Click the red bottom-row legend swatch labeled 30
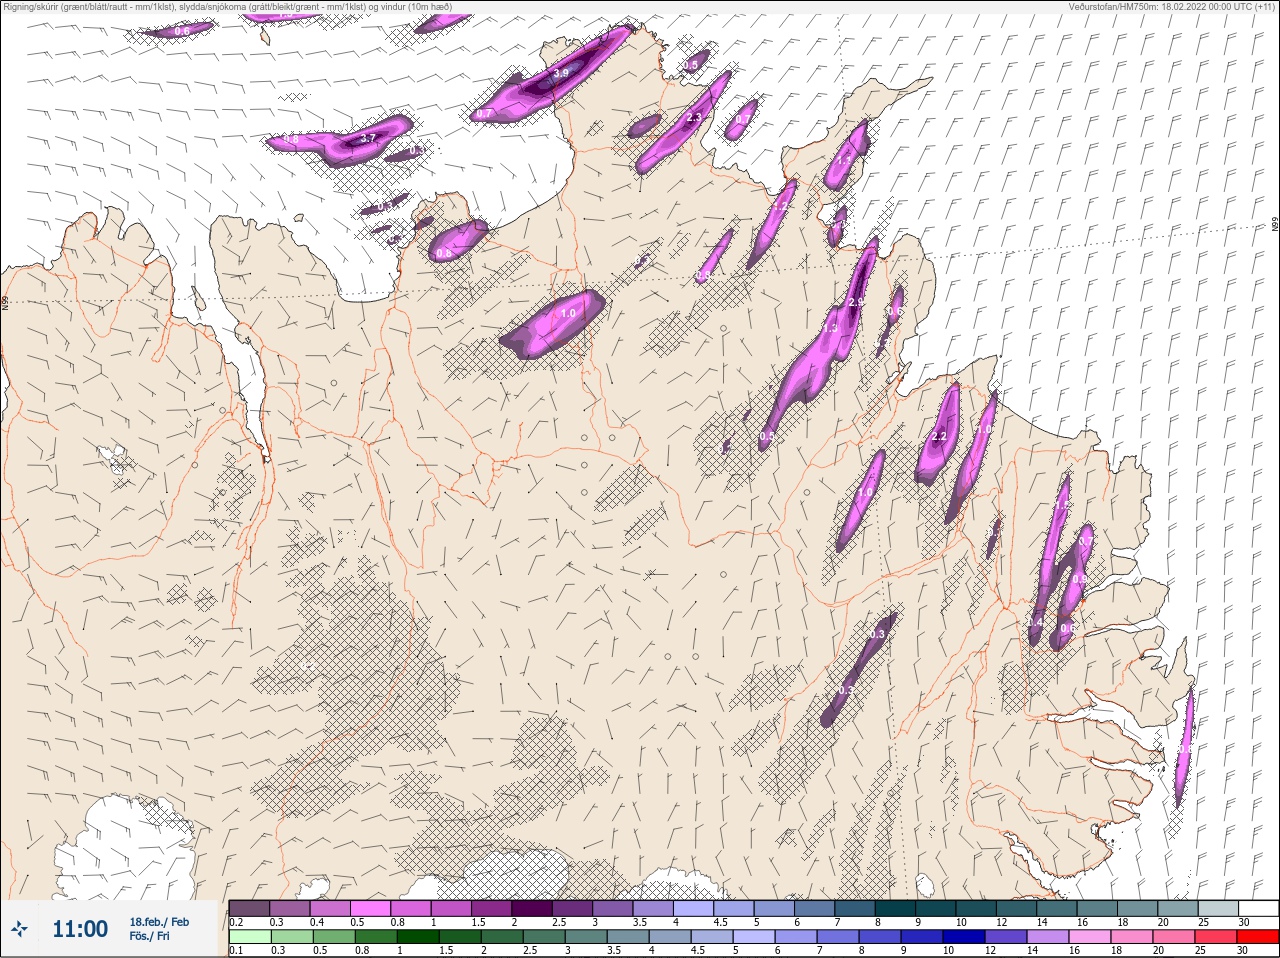 tap(1258, 937)
